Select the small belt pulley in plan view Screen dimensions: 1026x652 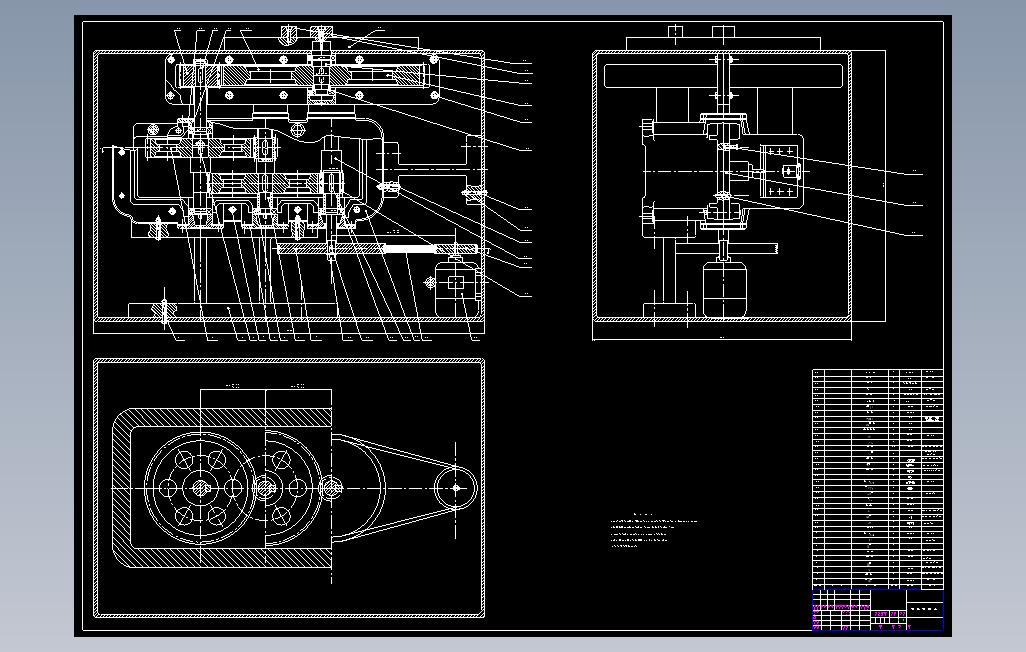click(x=456, y=488)
